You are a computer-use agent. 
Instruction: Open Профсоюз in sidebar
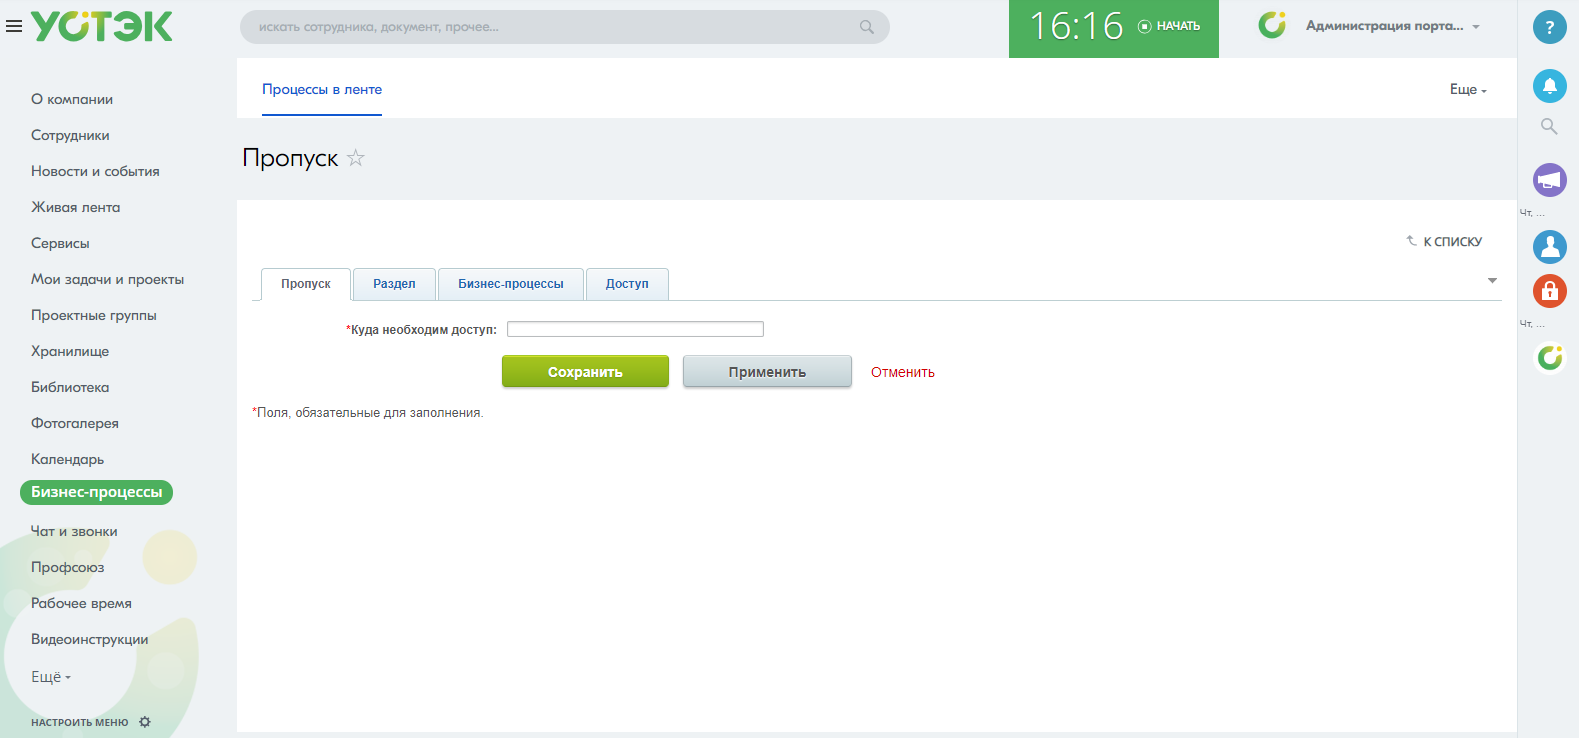(x=67, y=567)
